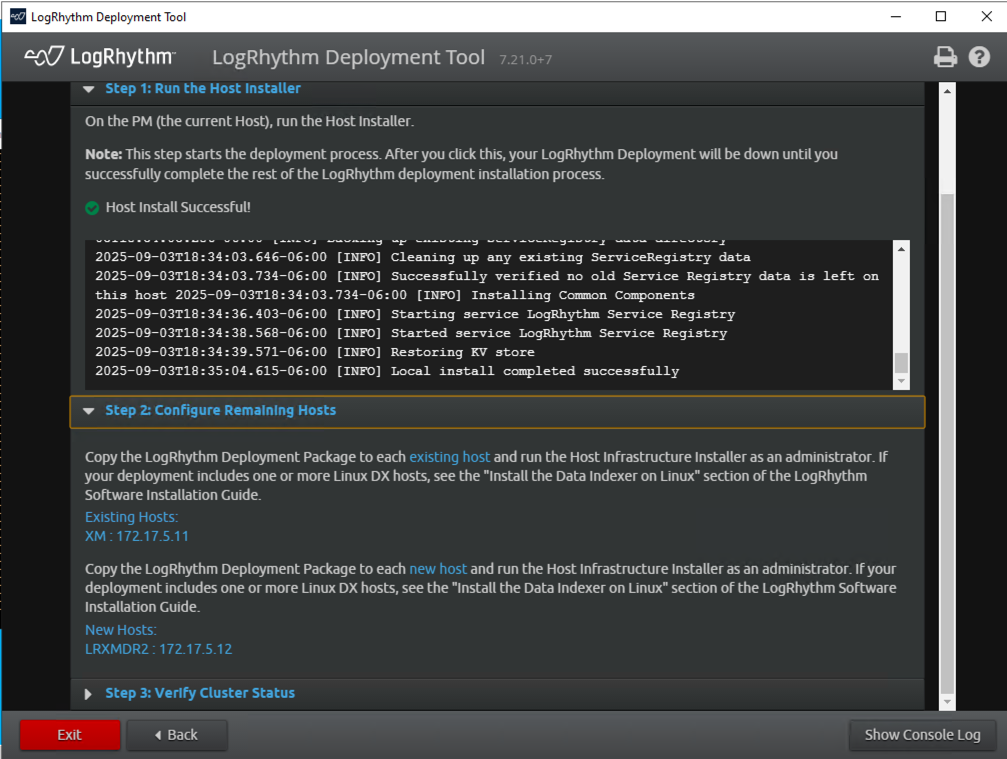
Task: Maximize the Deployment Tool window
Action: pyautogui.click(x=941, y=17)
